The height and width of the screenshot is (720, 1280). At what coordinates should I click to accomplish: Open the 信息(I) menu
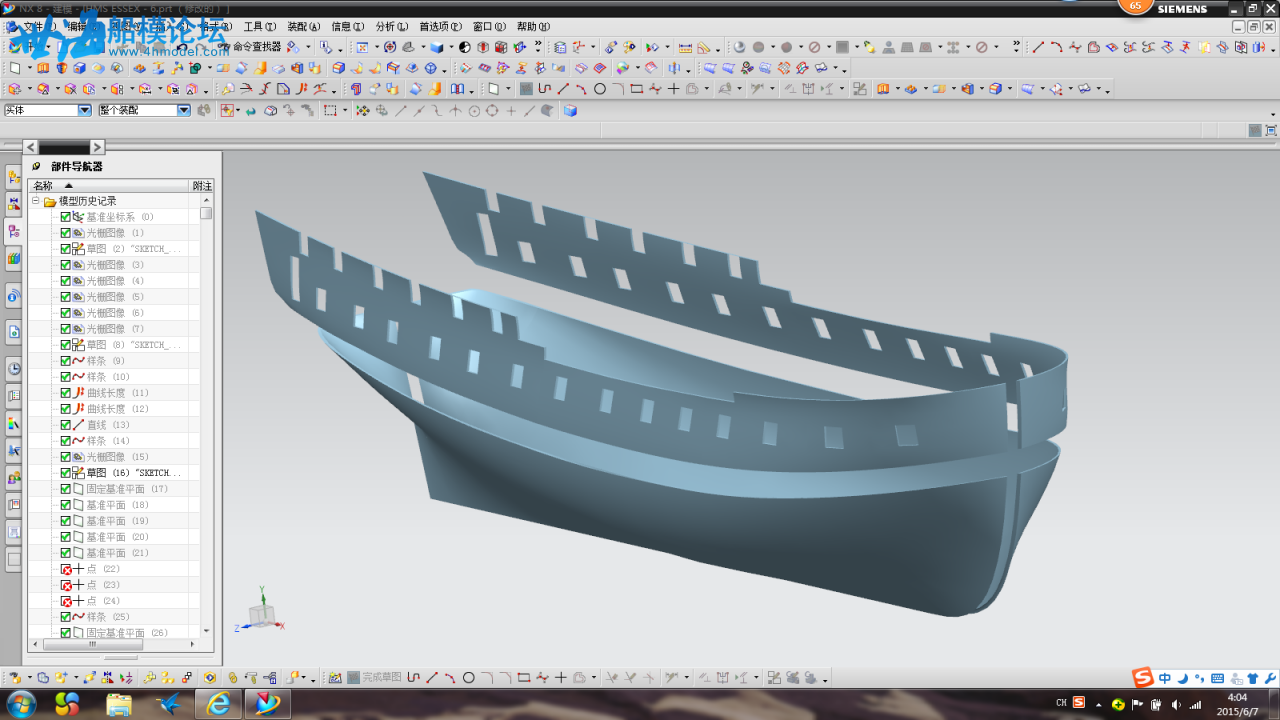(x=347, y=27)
